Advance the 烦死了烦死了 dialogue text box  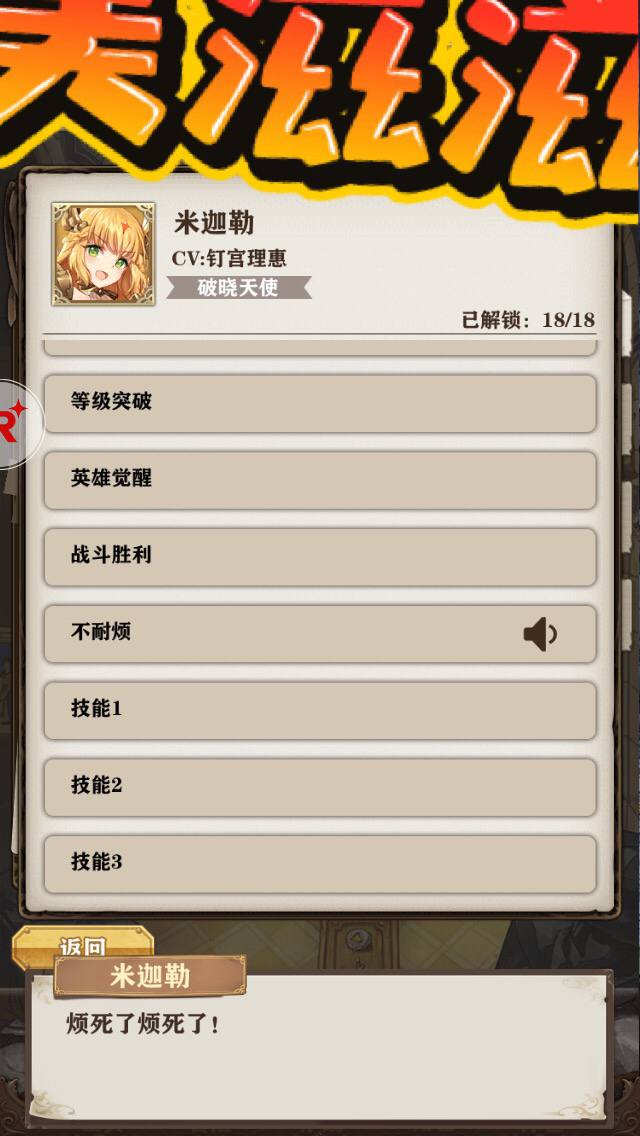click(x=320, y=1049)
